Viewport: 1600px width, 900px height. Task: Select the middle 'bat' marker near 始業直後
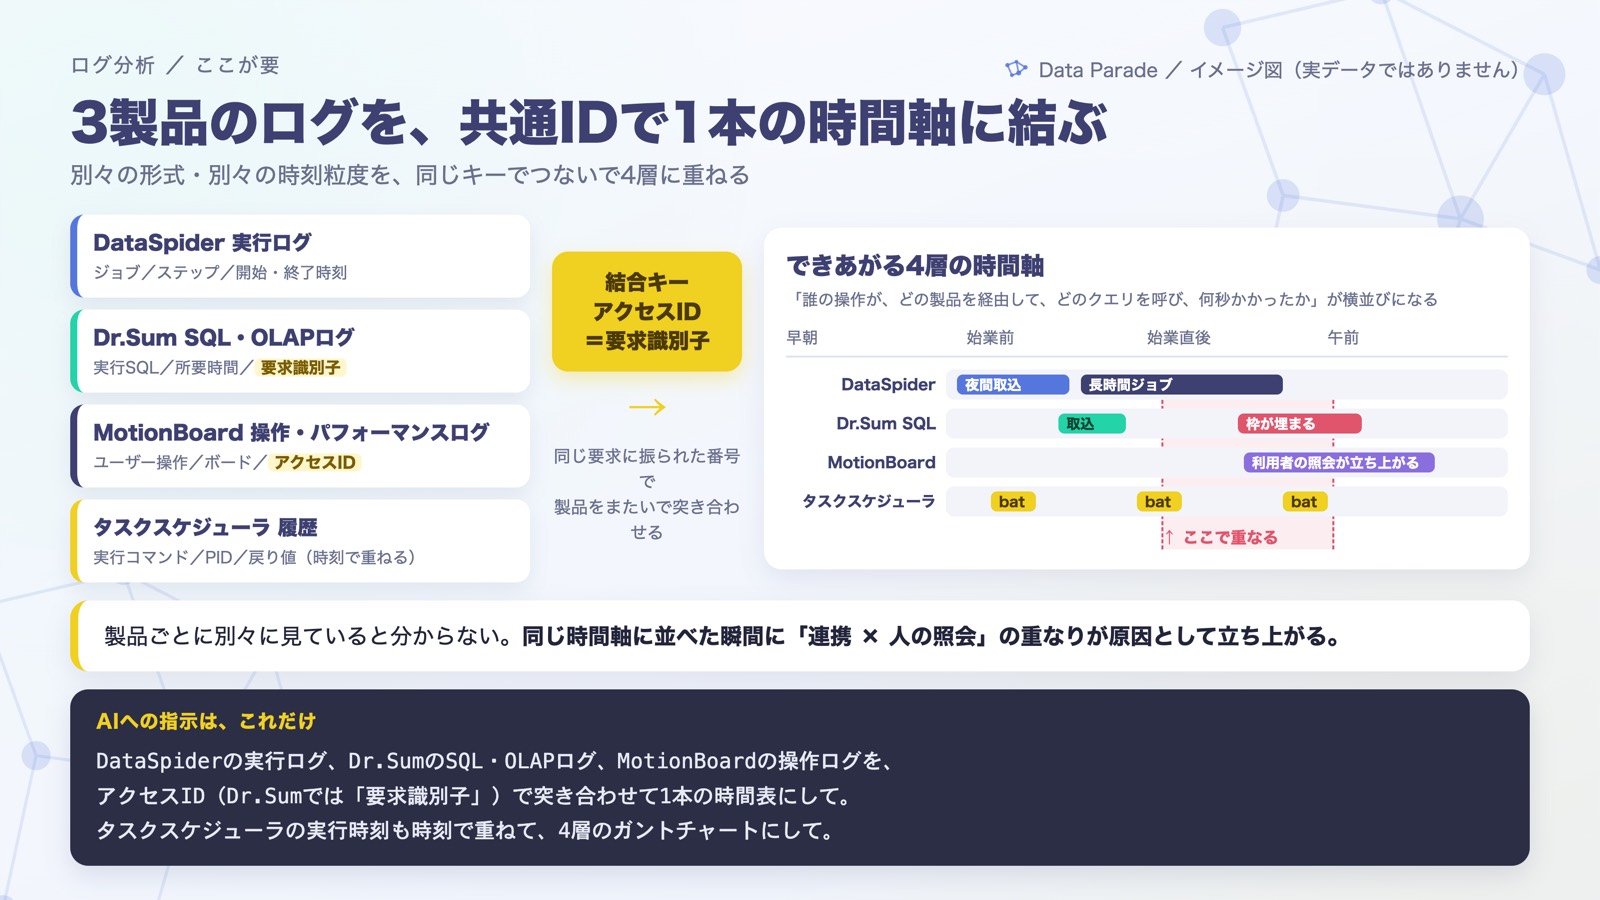click(1158, 502)
